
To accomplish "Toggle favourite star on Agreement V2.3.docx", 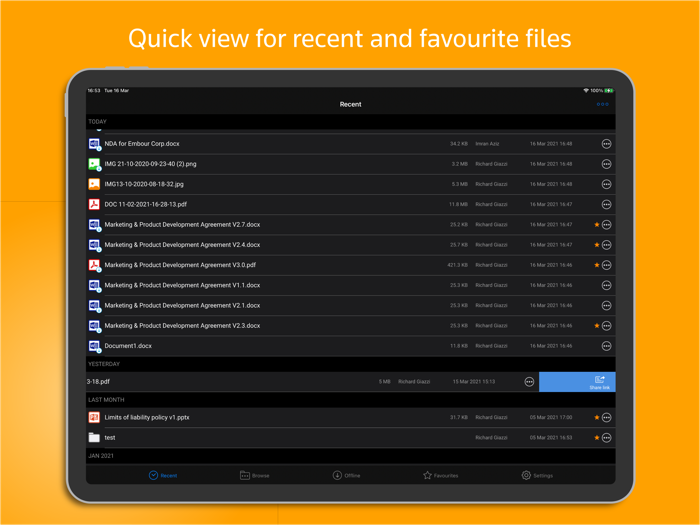I will tap(596, 325).
